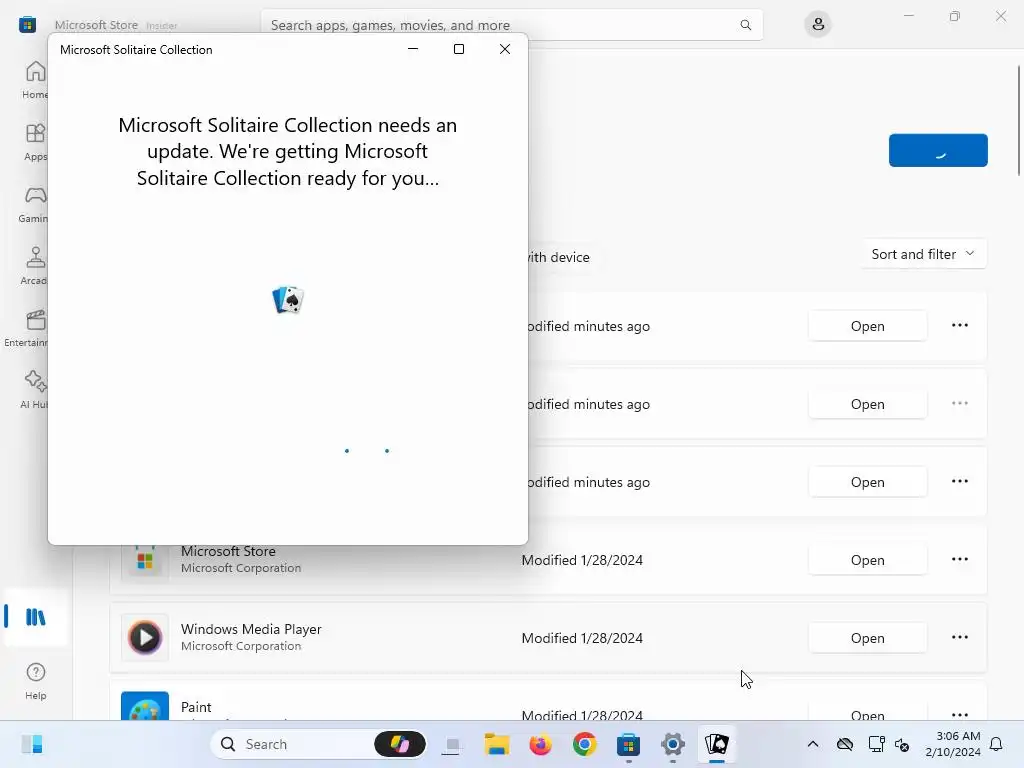Minimize the Solitaire Collection window

click(413, 49)
